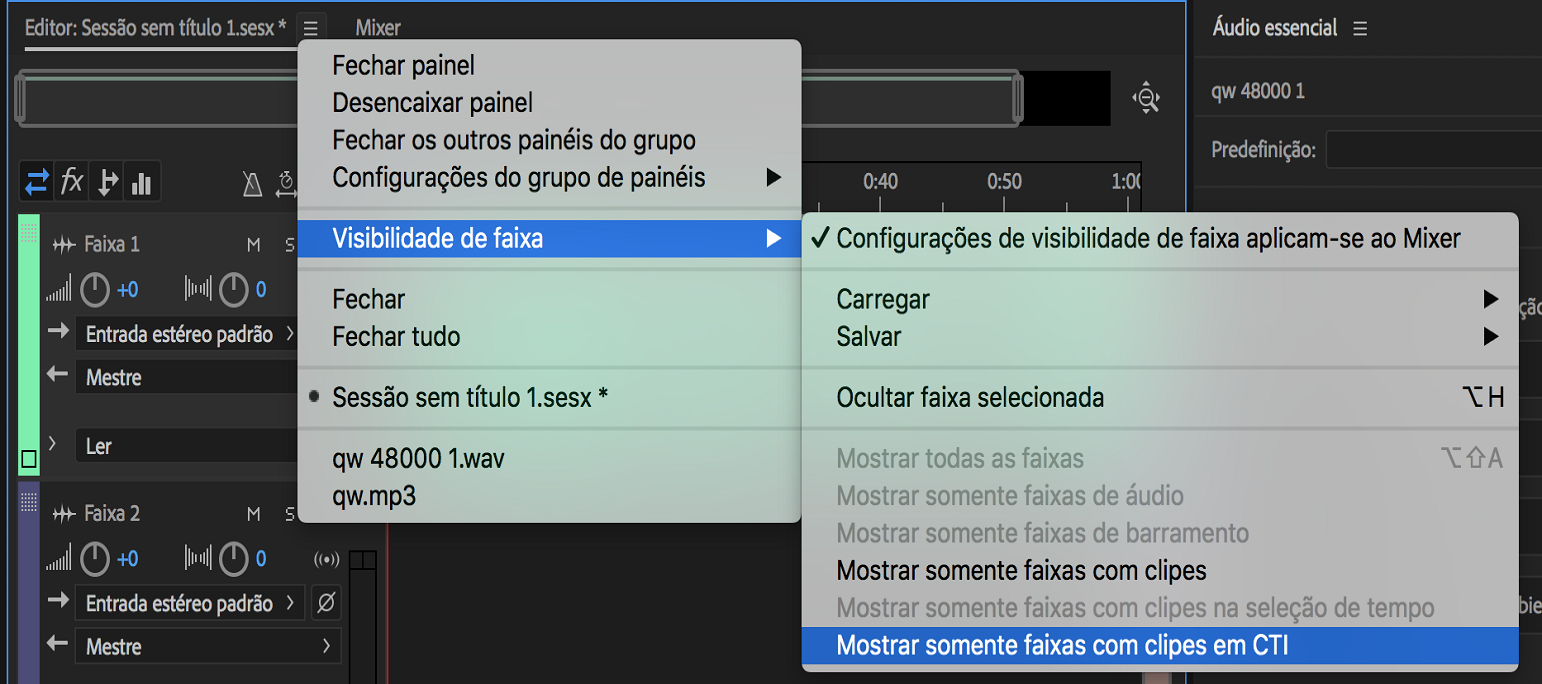Show the track EQ view icon

point(141,183)
